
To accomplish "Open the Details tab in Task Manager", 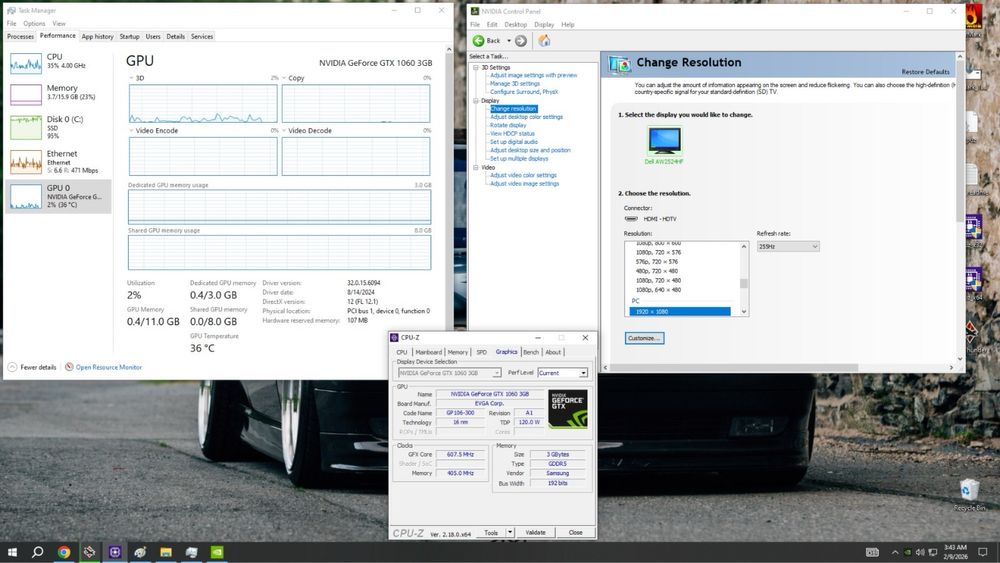I will tap(175, 37).
